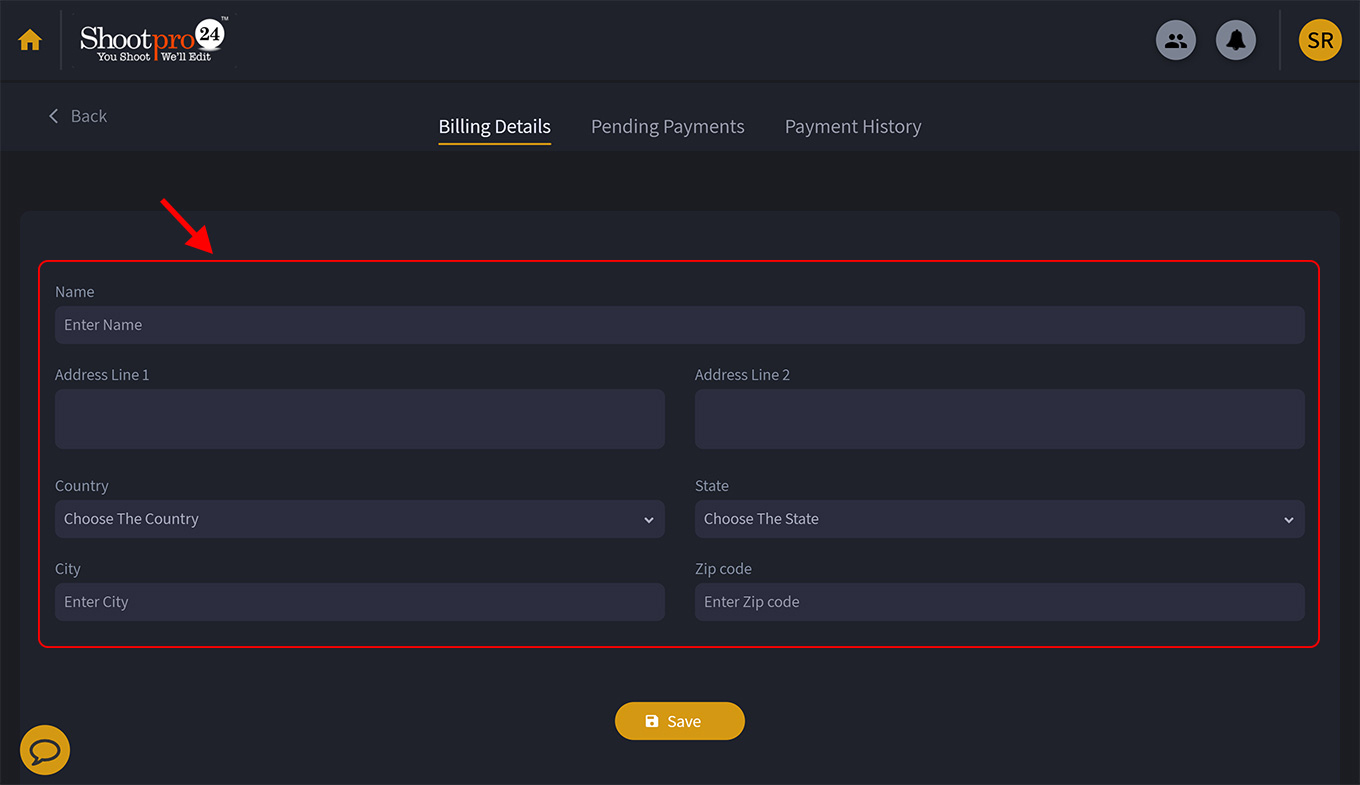Open the notifications bell

[1236, 40]
